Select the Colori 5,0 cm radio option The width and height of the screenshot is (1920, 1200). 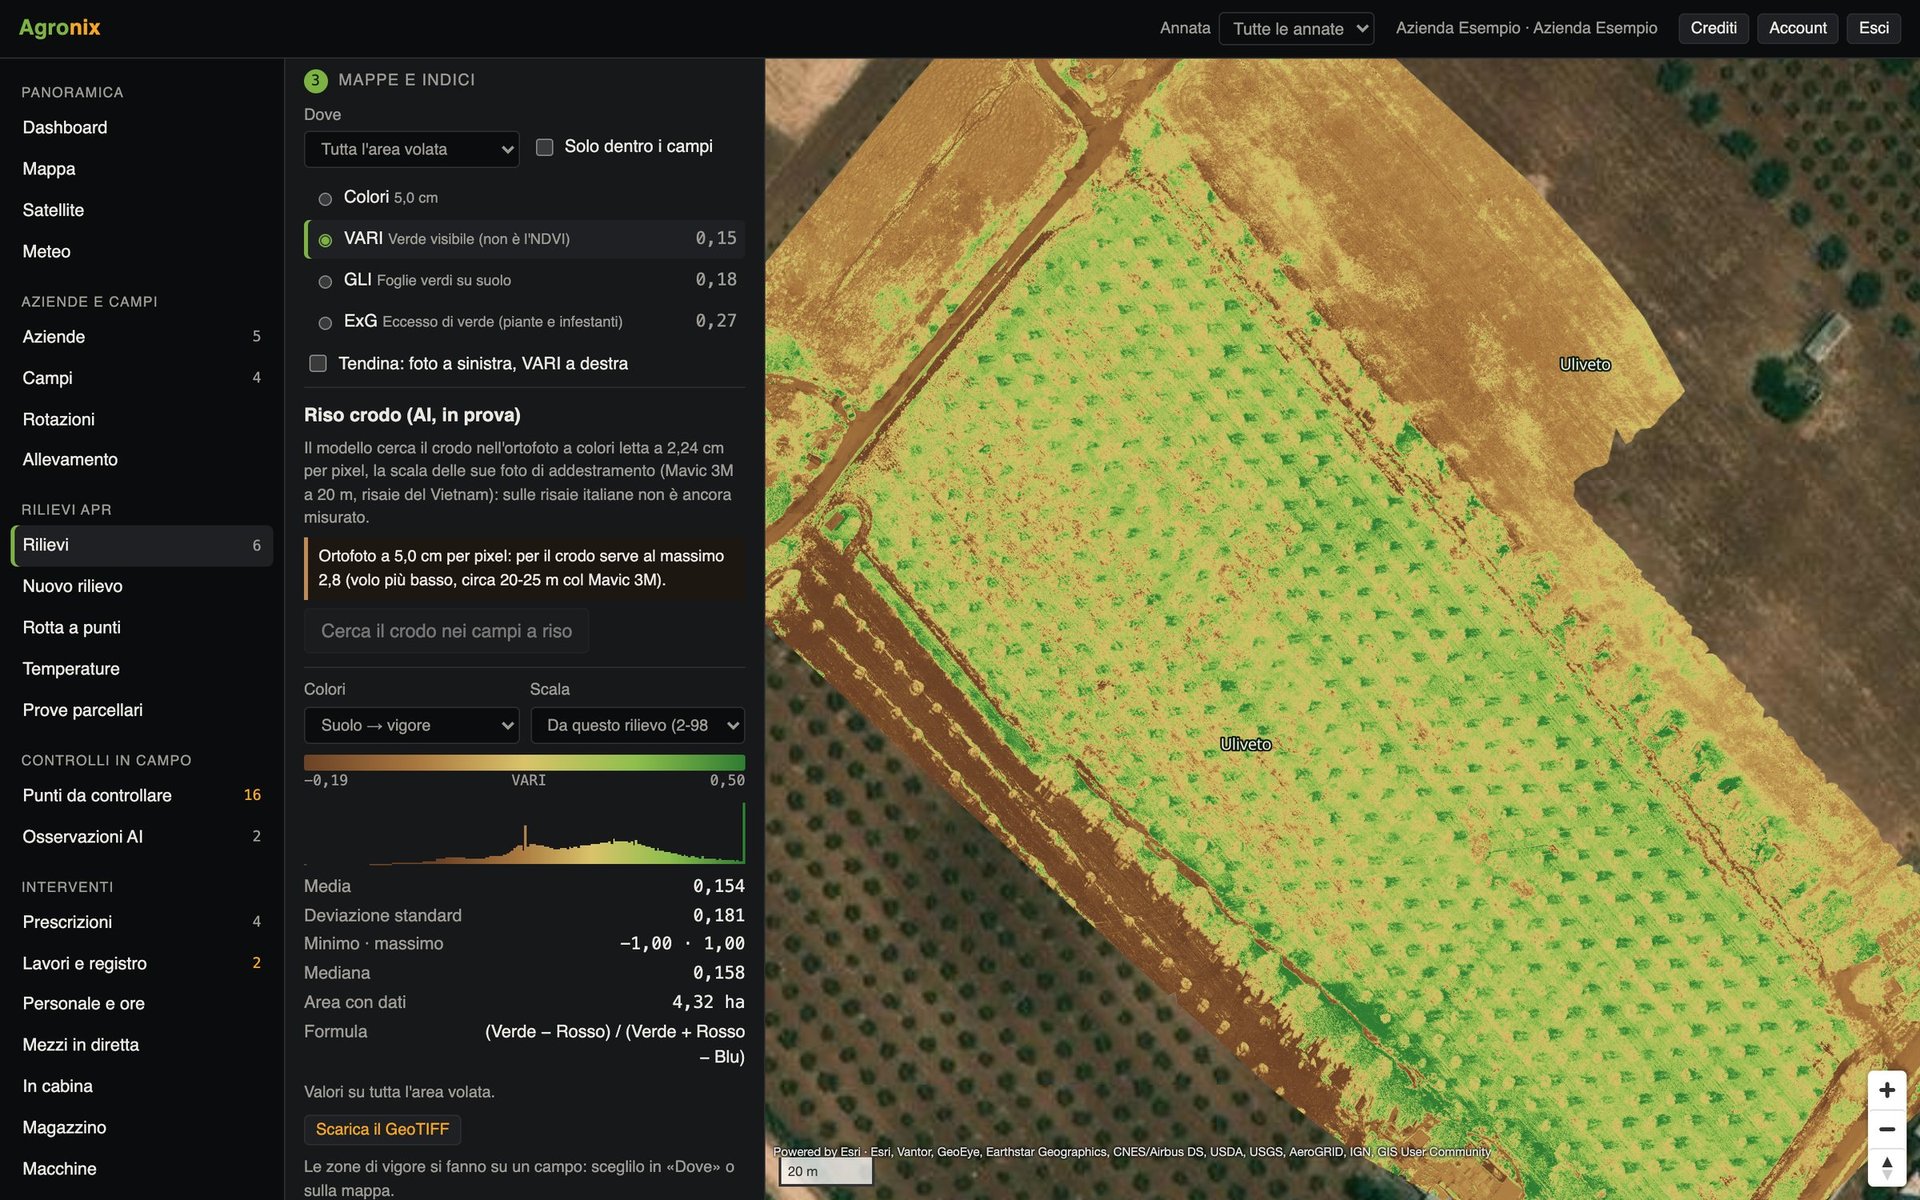point(325,199)
